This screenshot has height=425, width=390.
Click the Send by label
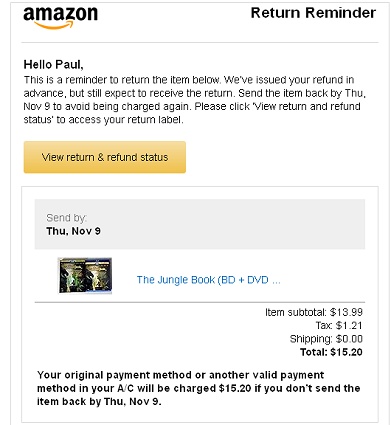tap(66, 218)
